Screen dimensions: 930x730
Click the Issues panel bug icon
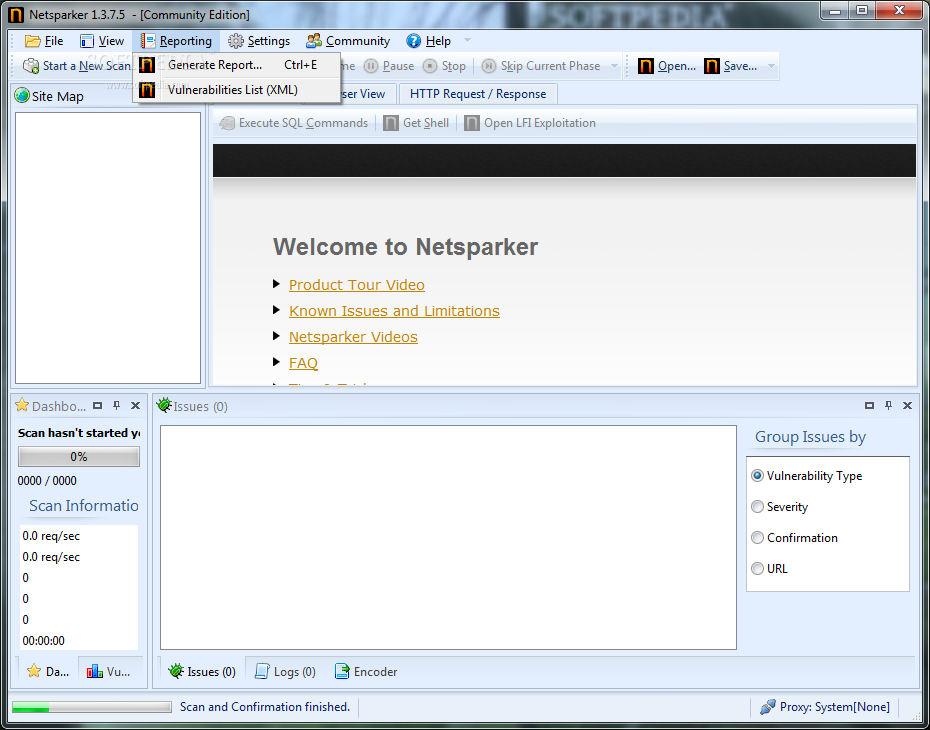(x=164, y=405)
